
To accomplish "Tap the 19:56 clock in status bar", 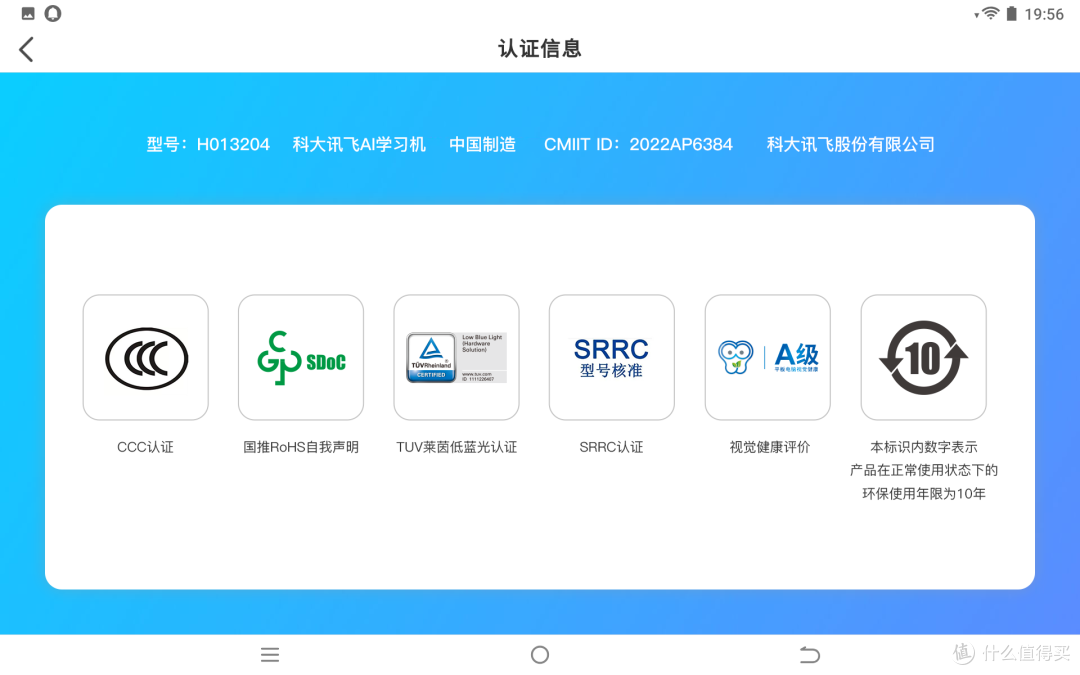I will coord(1044,14).
